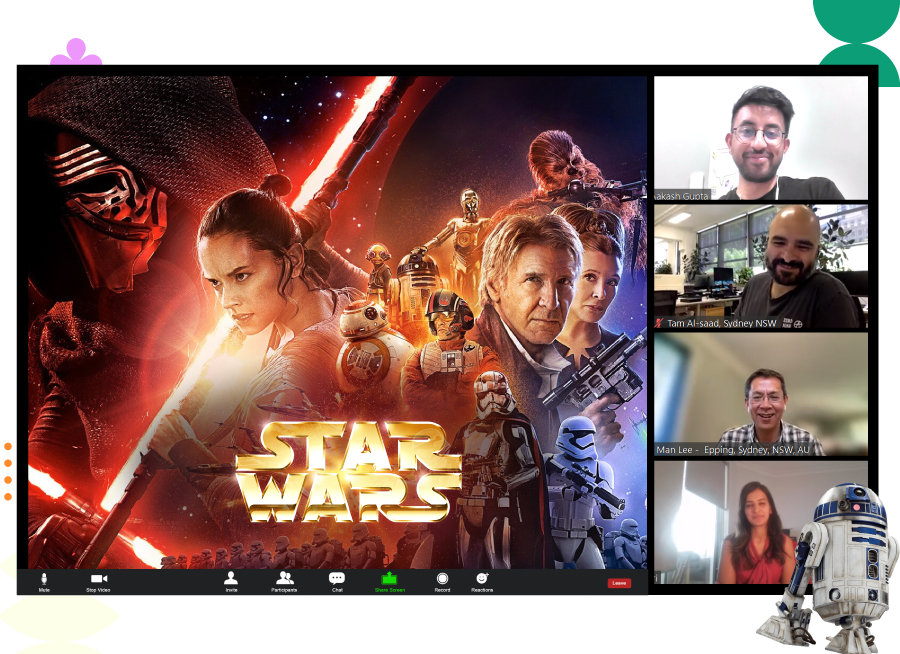This screenshot has height=654, width=900.
Task: Toggle the muted mic indicator on Tam's tile
Action: coord(659,322)
